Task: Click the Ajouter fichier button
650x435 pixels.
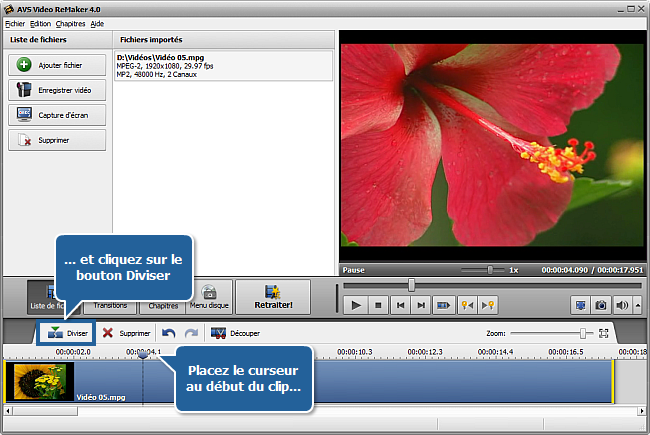Action: pyautogui.click(x=57, y=65)
